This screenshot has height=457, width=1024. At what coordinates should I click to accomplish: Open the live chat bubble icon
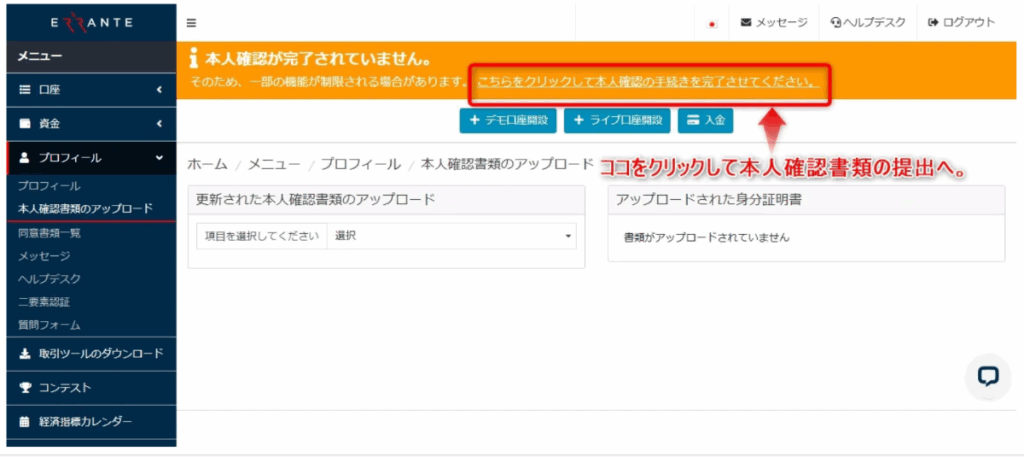click(988, 377)
